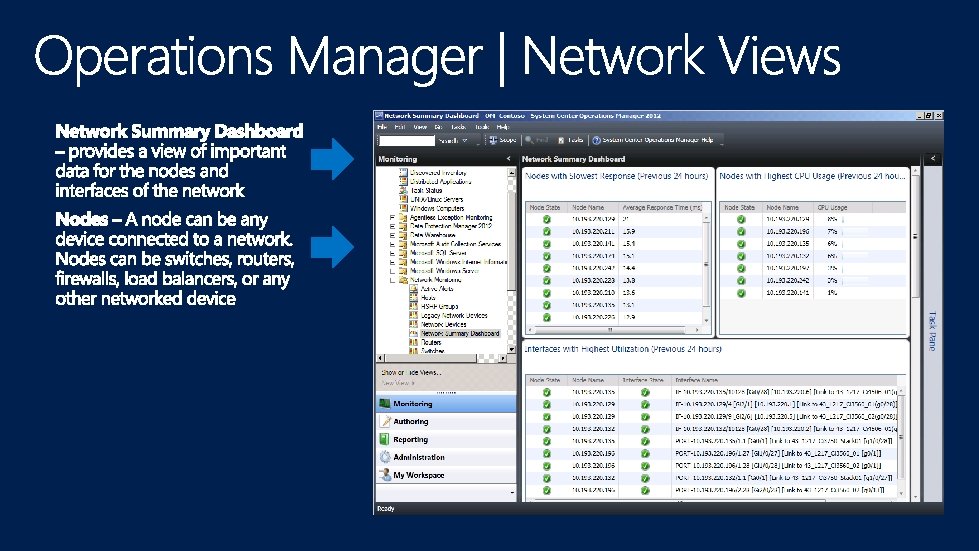Image resolution: width=979 pixels, height=551 pixels.
Task: Click the Active Alerts view icon
Action: (x=413, y=288)
